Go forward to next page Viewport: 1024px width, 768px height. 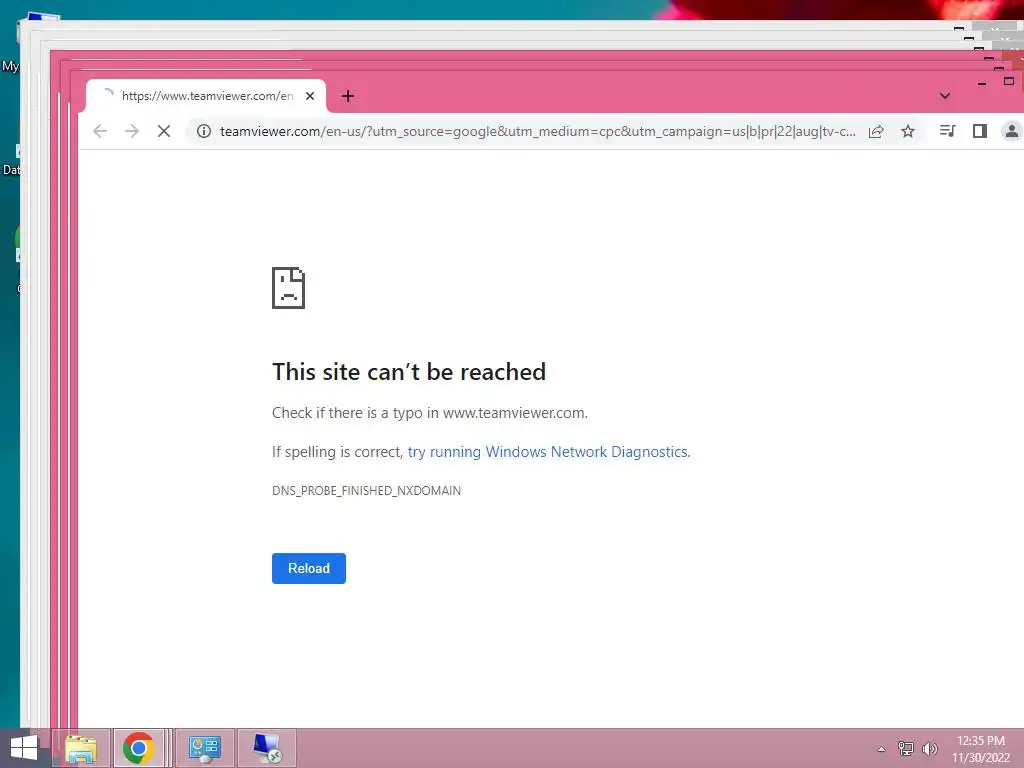point(132,131)
